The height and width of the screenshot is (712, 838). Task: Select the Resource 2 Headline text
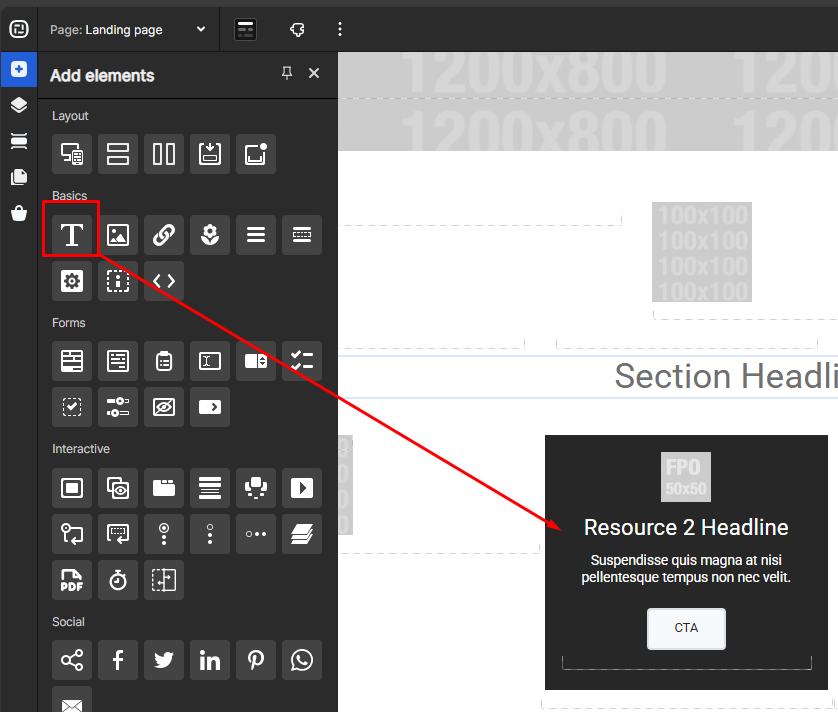tap(686, 528)
